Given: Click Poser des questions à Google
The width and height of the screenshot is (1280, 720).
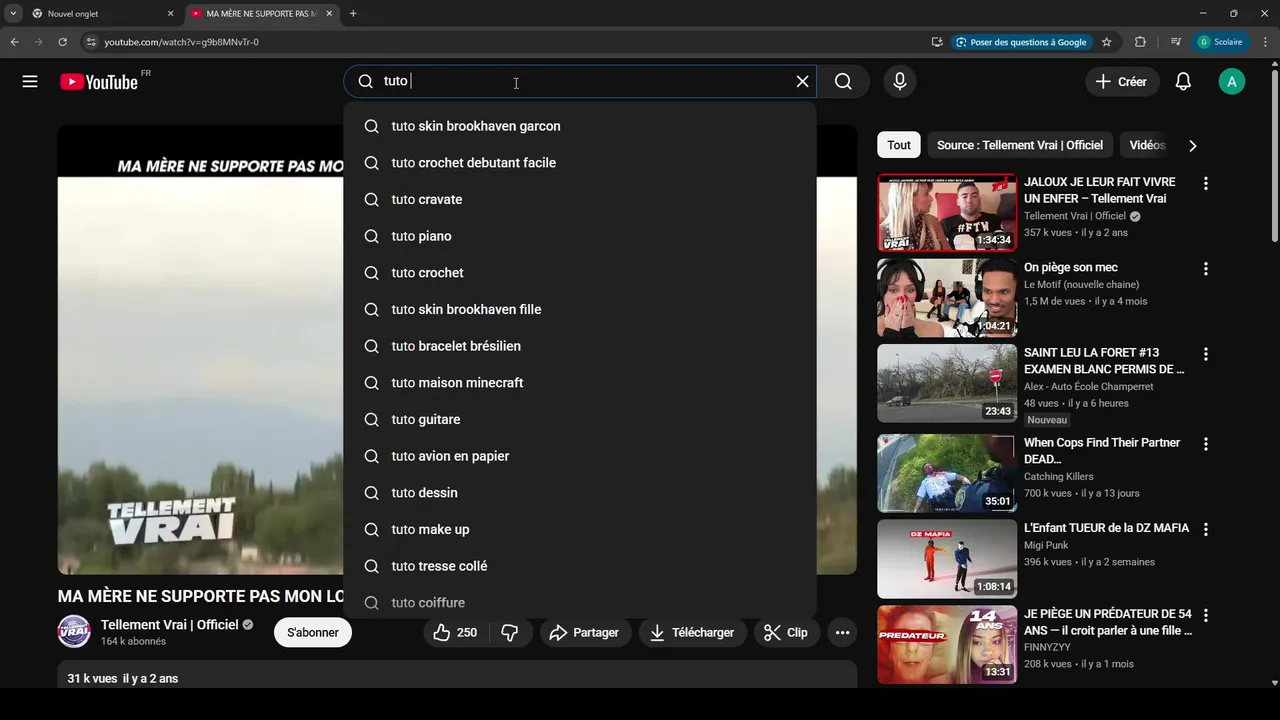Looking at the screenshot, I should (x=1021, y=42).
